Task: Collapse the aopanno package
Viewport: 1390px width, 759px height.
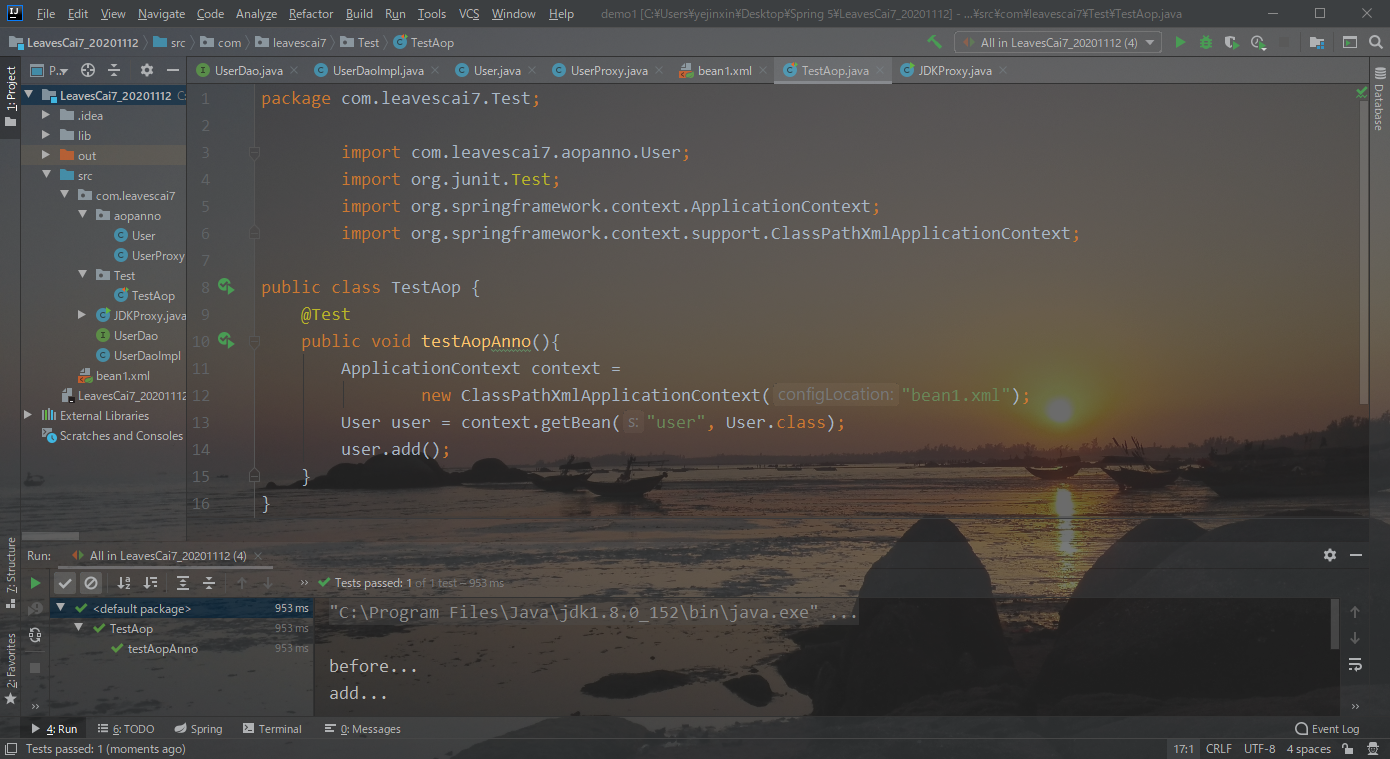Action: point(83,215)
